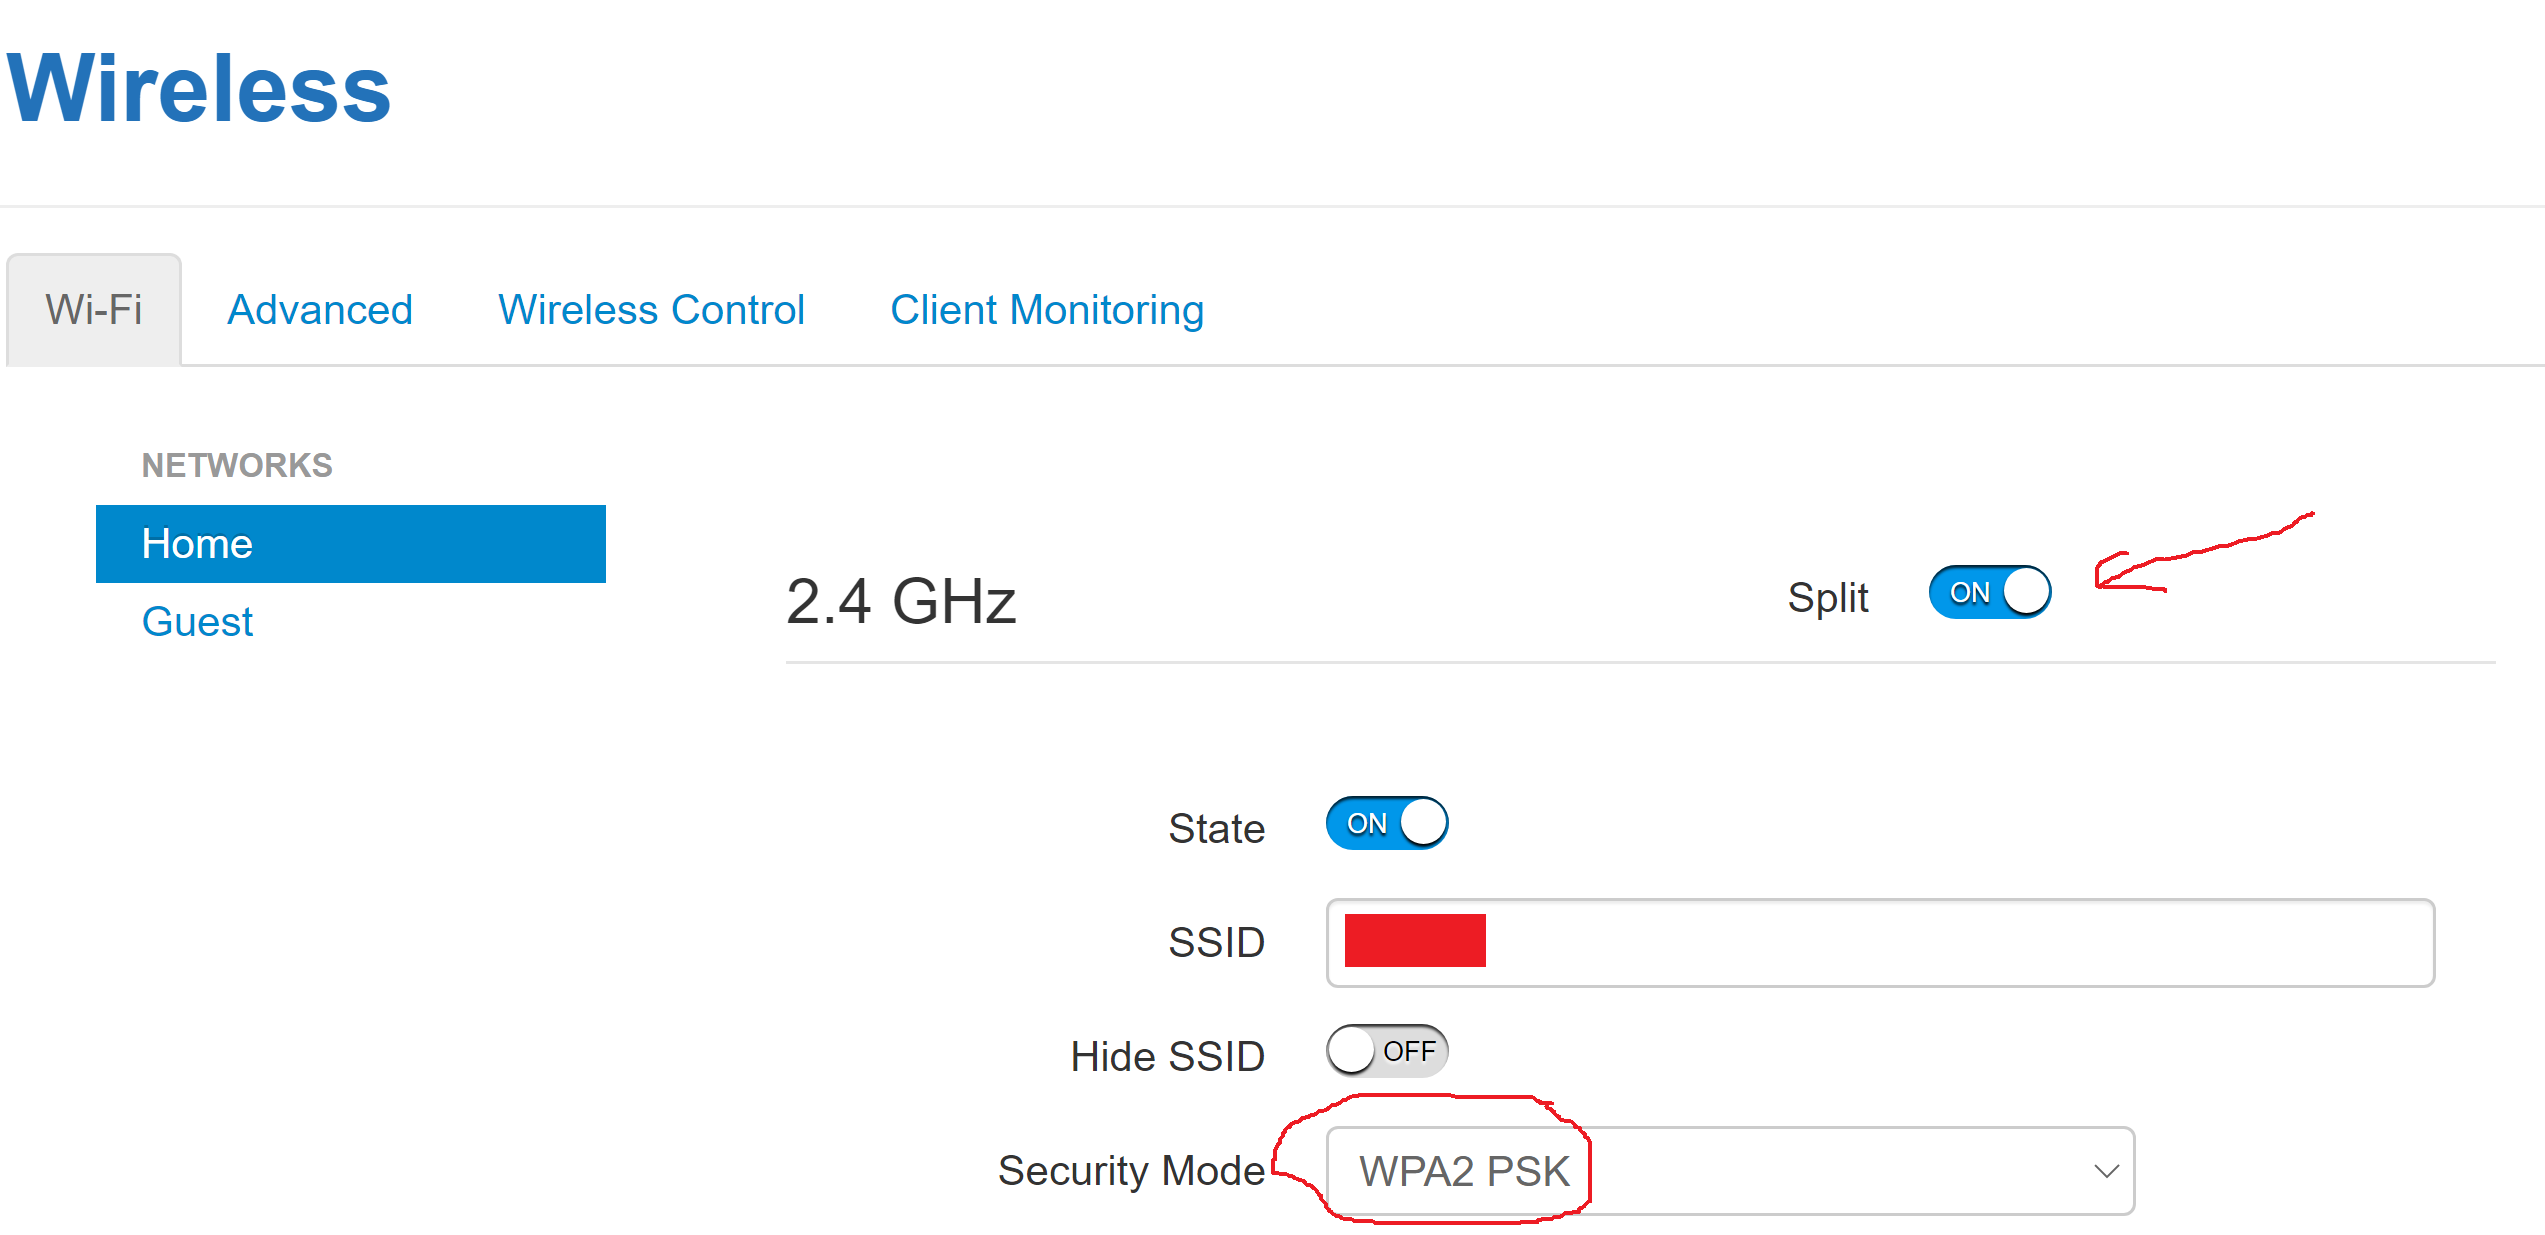Click the Hide SSID label
Screen dimensions: 2545x1235
pos(1168,1056)
